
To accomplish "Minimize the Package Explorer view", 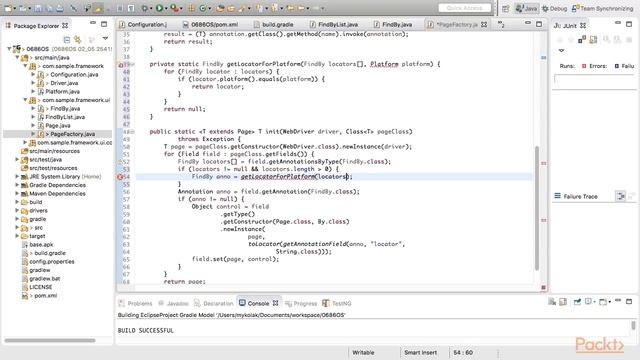I will coord(93,23).
